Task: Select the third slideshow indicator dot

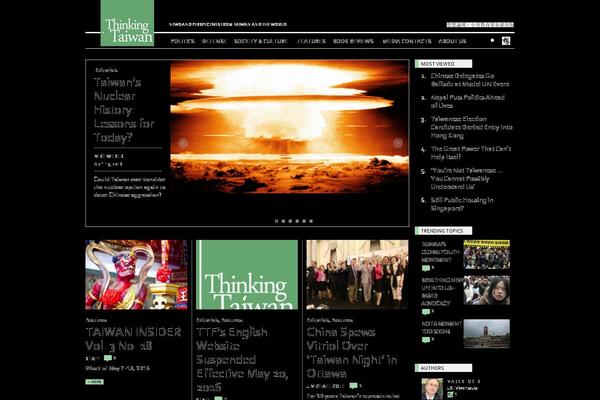Action: [290, 221]
